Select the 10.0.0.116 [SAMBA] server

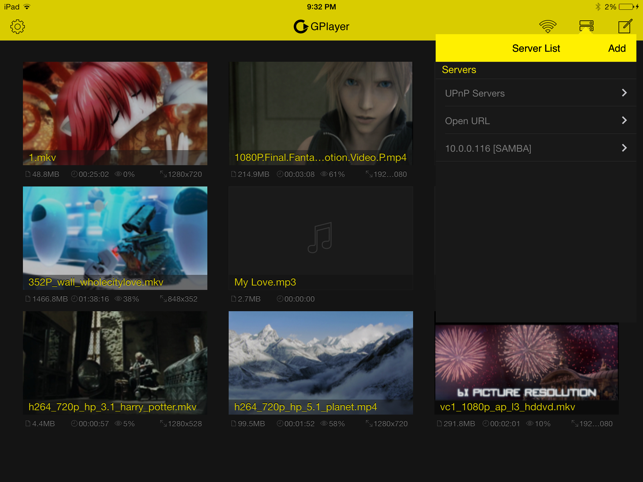(x=536, y=148)
